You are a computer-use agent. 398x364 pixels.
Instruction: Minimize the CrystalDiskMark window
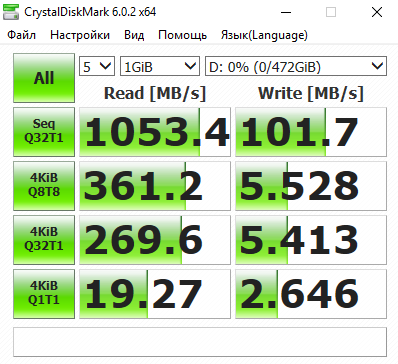[x=286, y=12]
